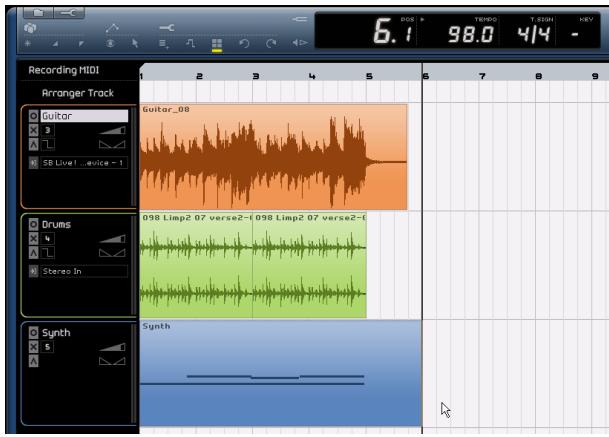Click the Guitar track number 3 box
Image resolution: width=609 pixels, height=437 pixels.
pyautogui.click(x=48, y=130)
